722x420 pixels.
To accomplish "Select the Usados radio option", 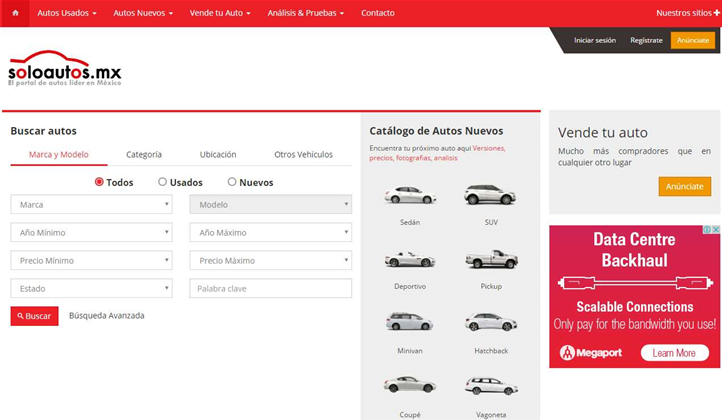I will click(163, 182).
